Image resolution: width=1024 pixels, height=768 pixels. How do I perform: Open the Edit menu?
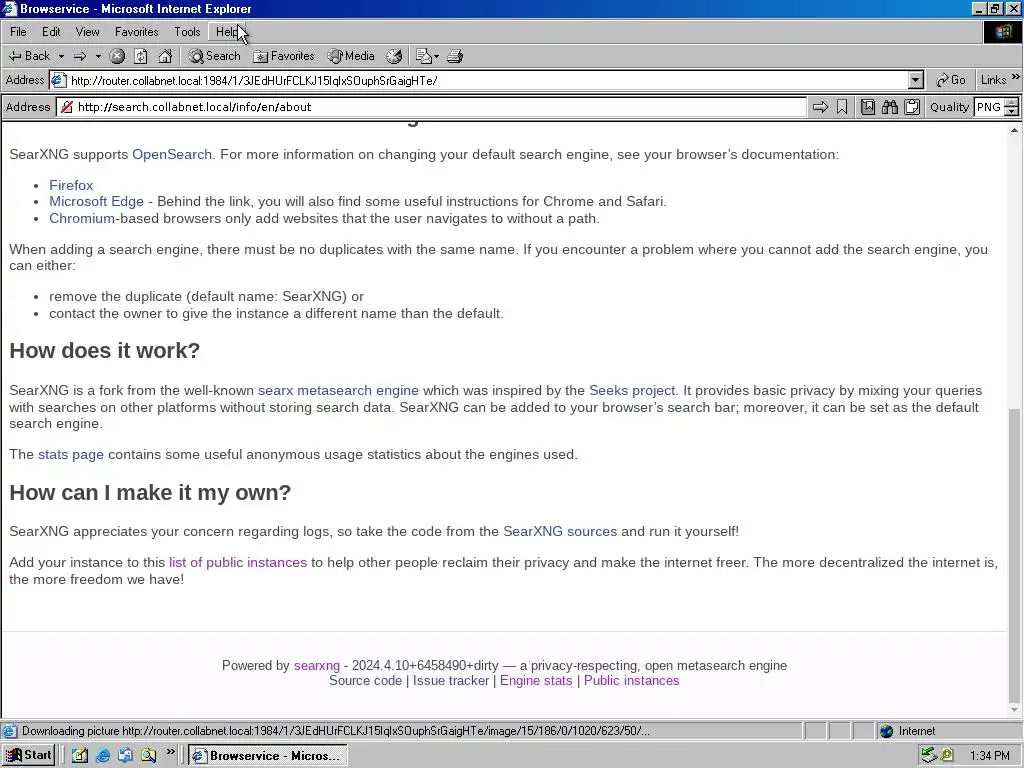click(x=51, y=32)
